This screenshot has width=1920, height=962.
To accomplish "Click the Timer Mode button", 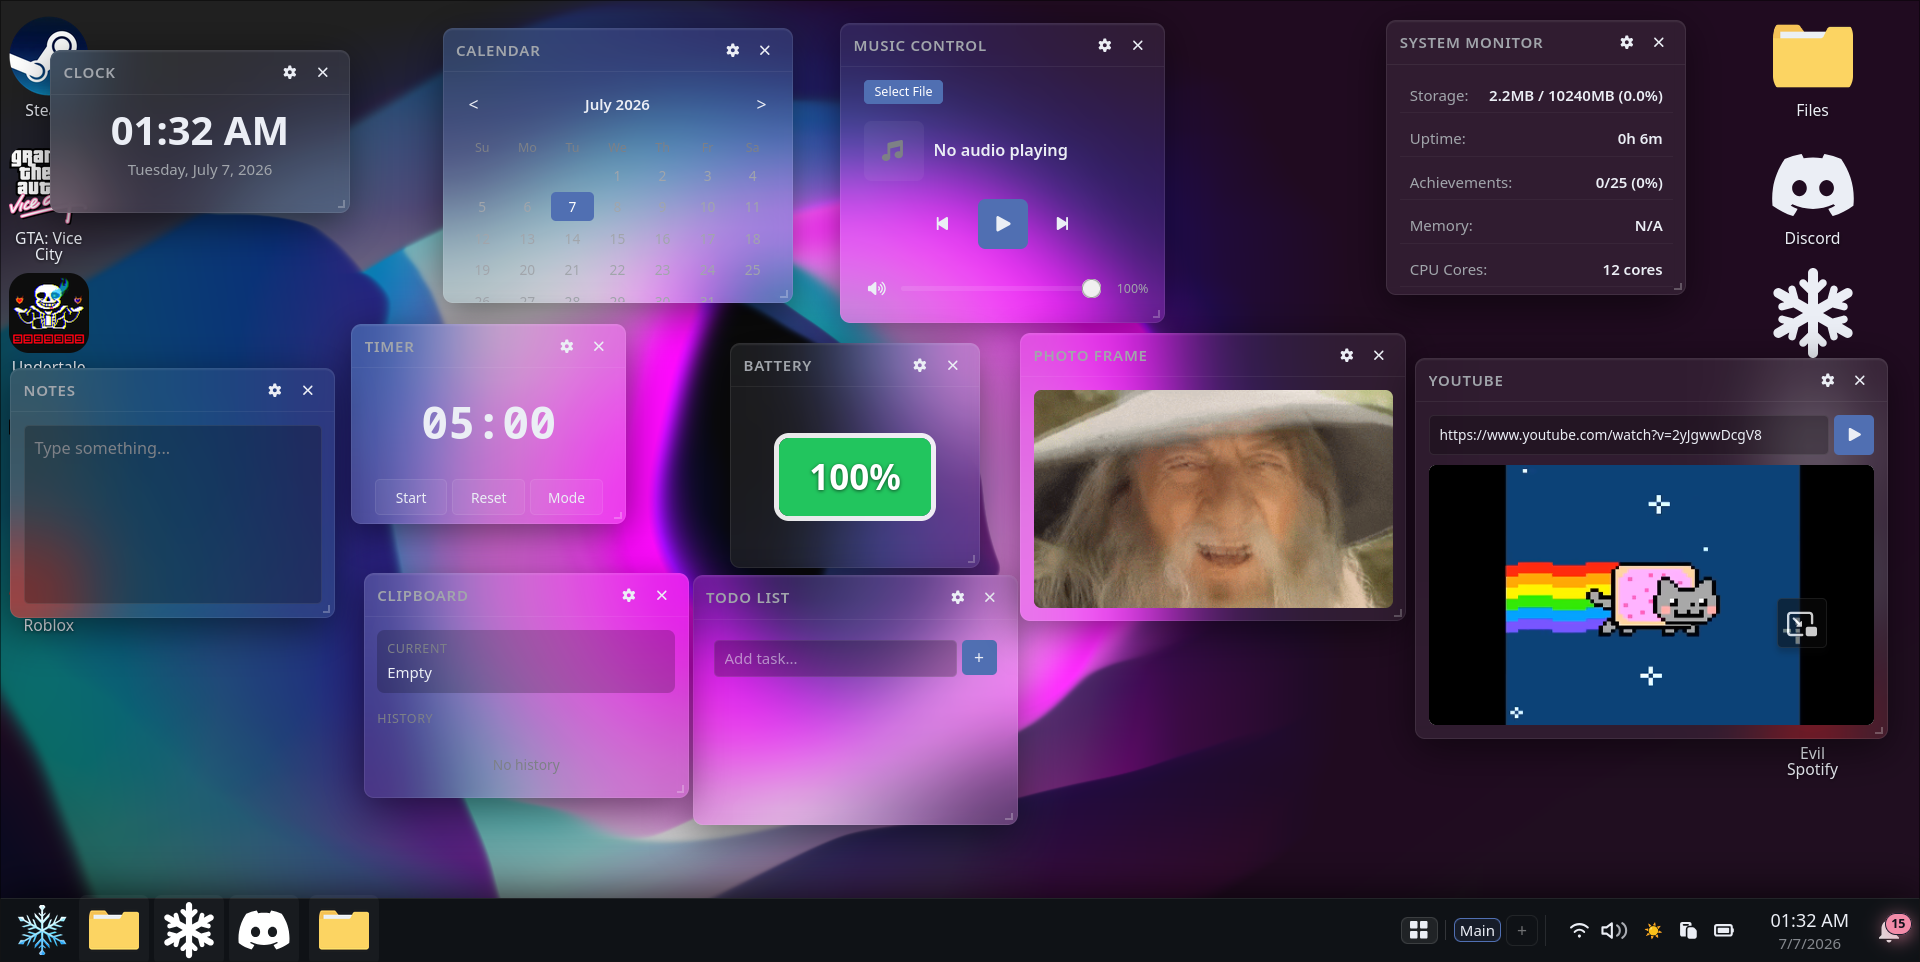I will [x=566, y=498].
